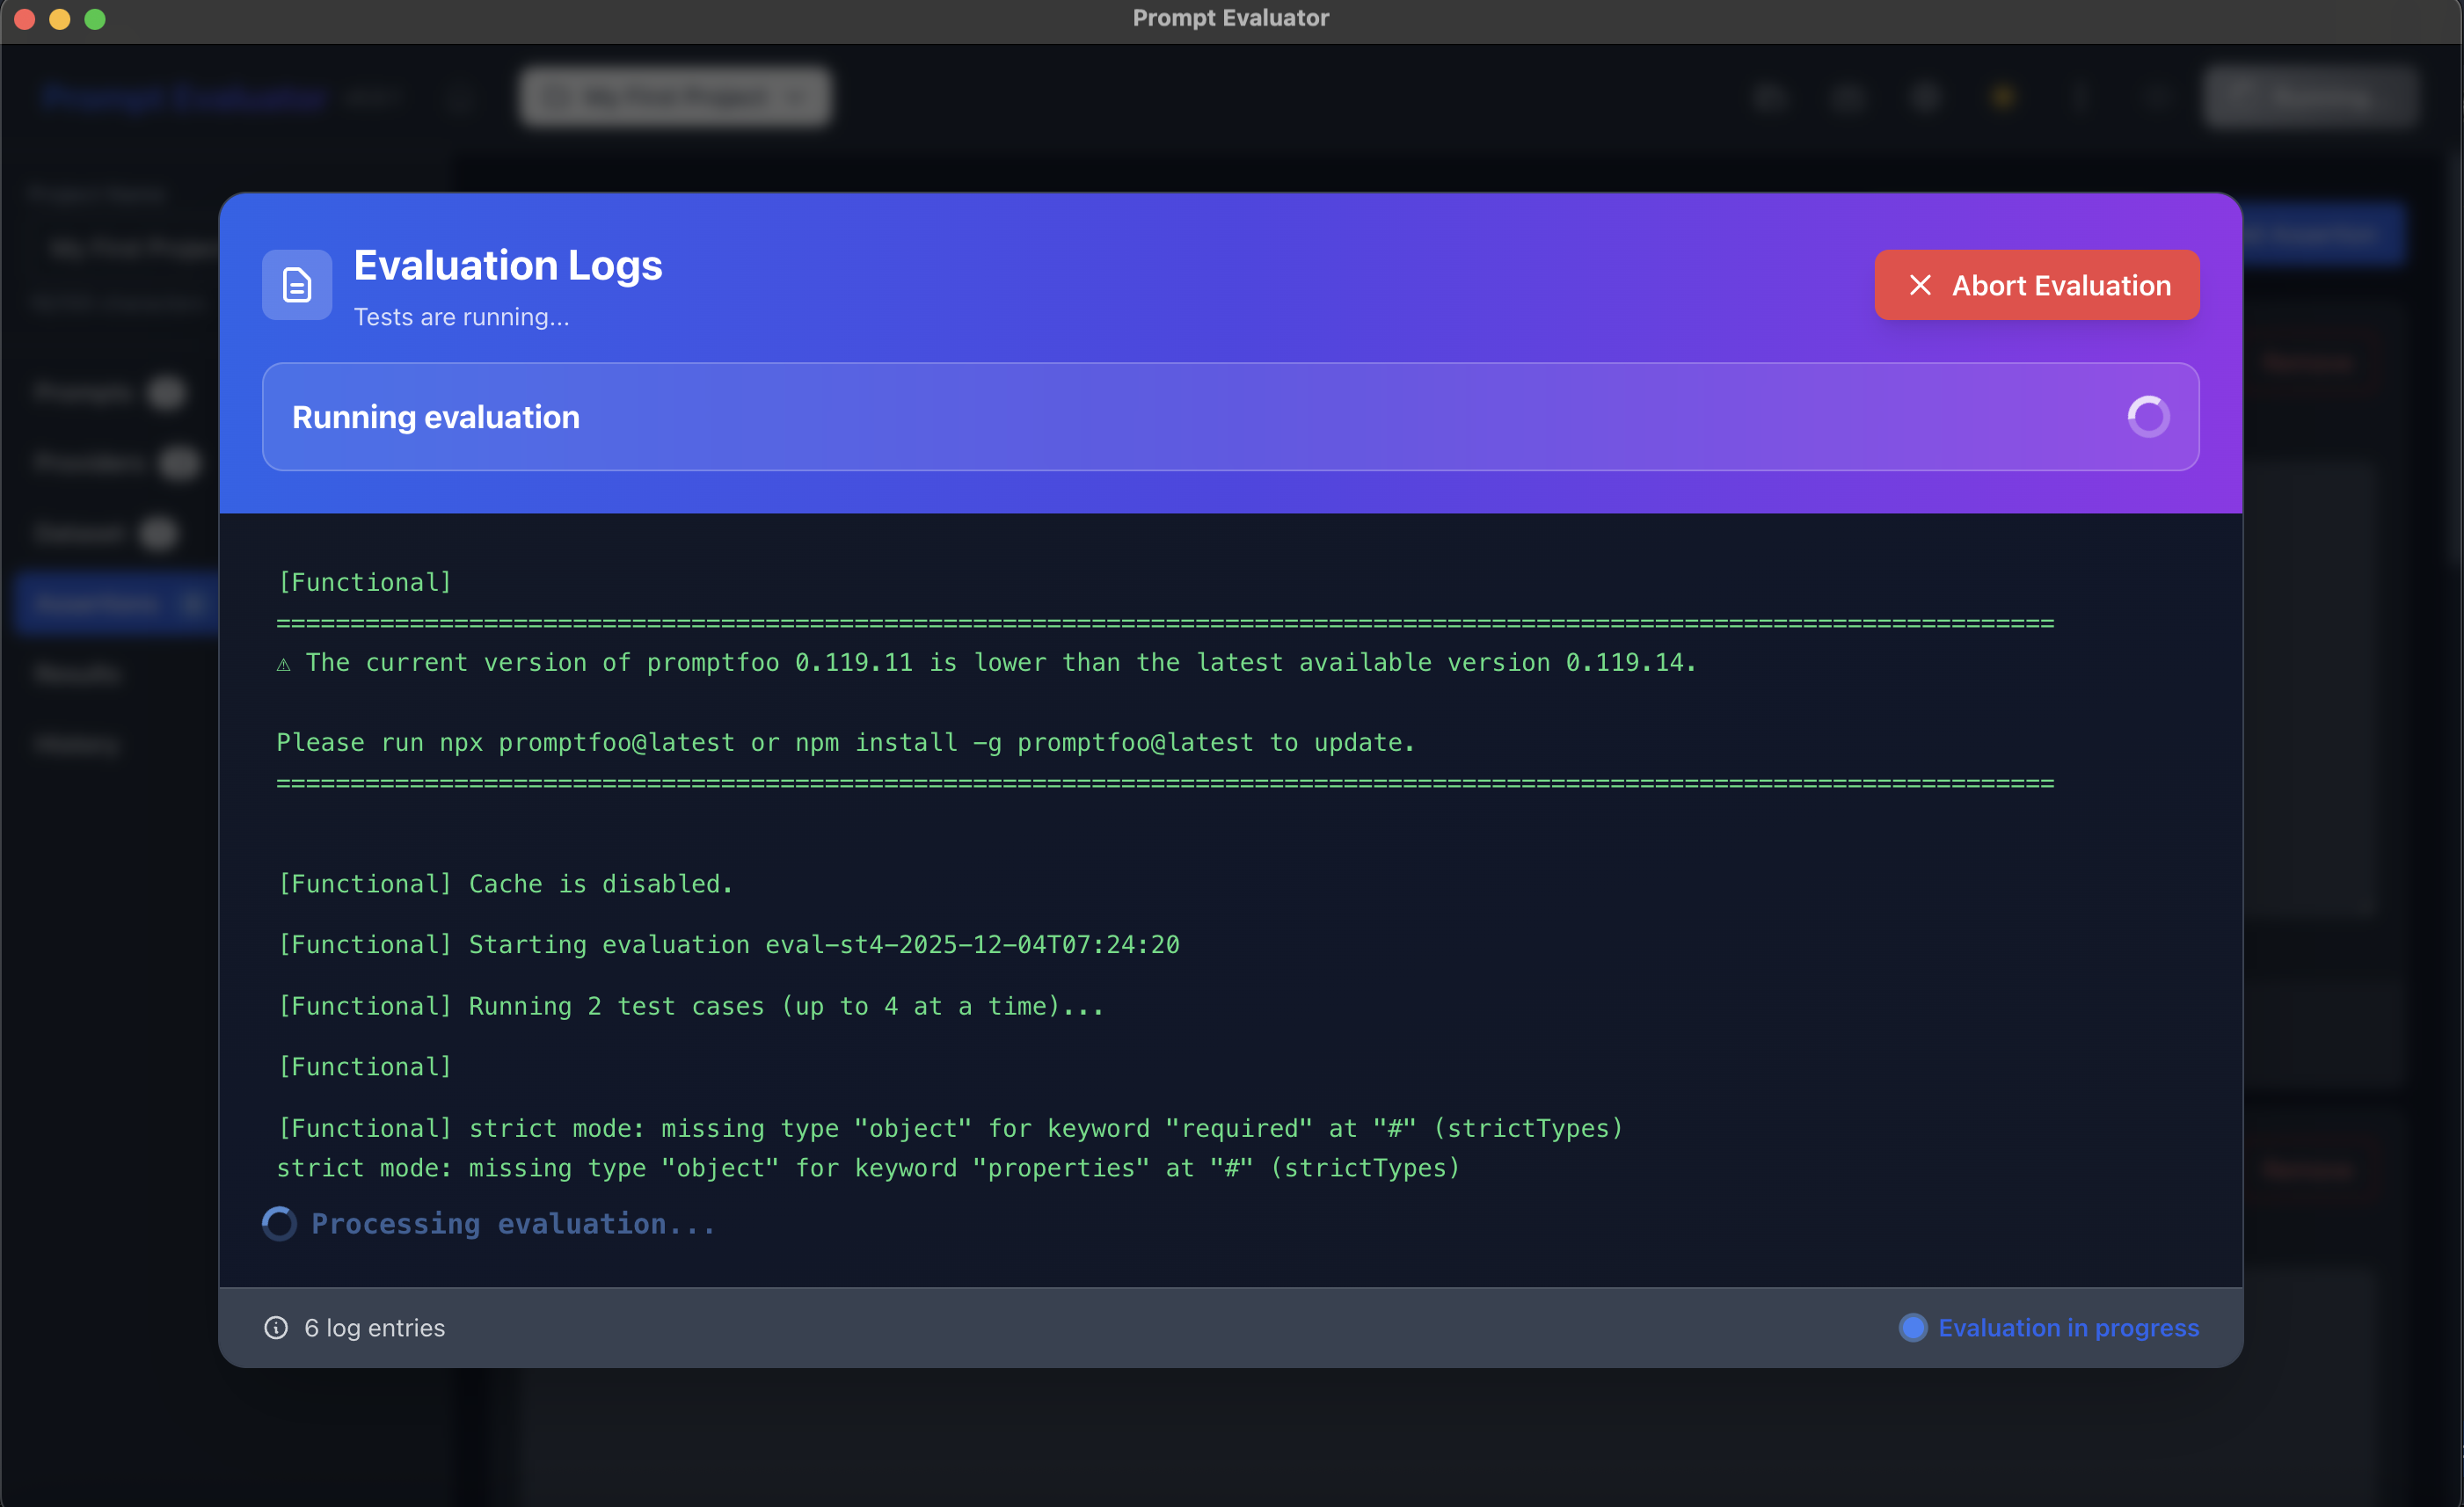Click the leftmost circular icon in the top-right toolbar

(1769, 97)
